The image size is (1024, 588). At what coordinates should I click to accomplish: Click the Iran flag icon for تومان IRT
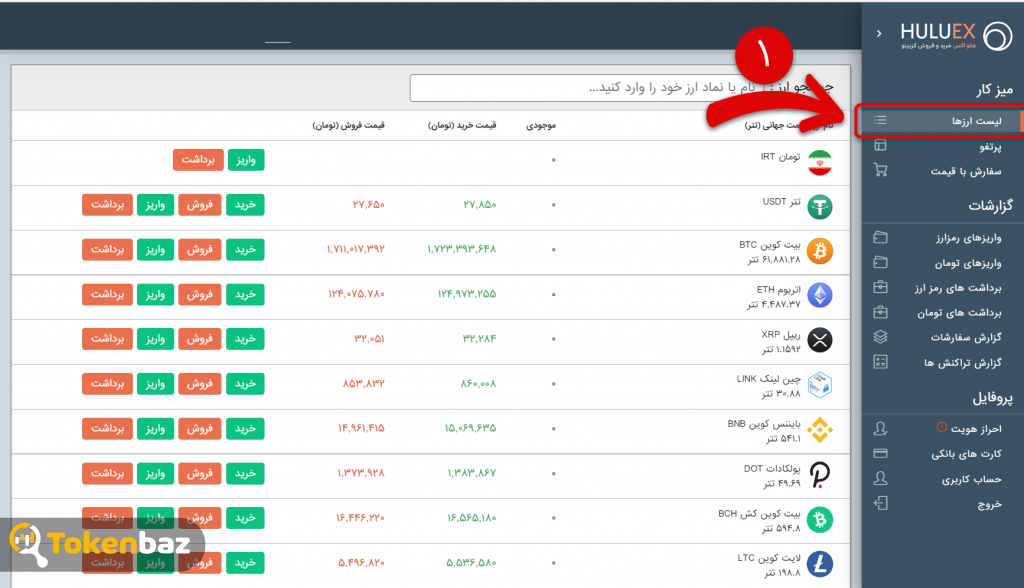pyautogui.click(x=820, y=163)
